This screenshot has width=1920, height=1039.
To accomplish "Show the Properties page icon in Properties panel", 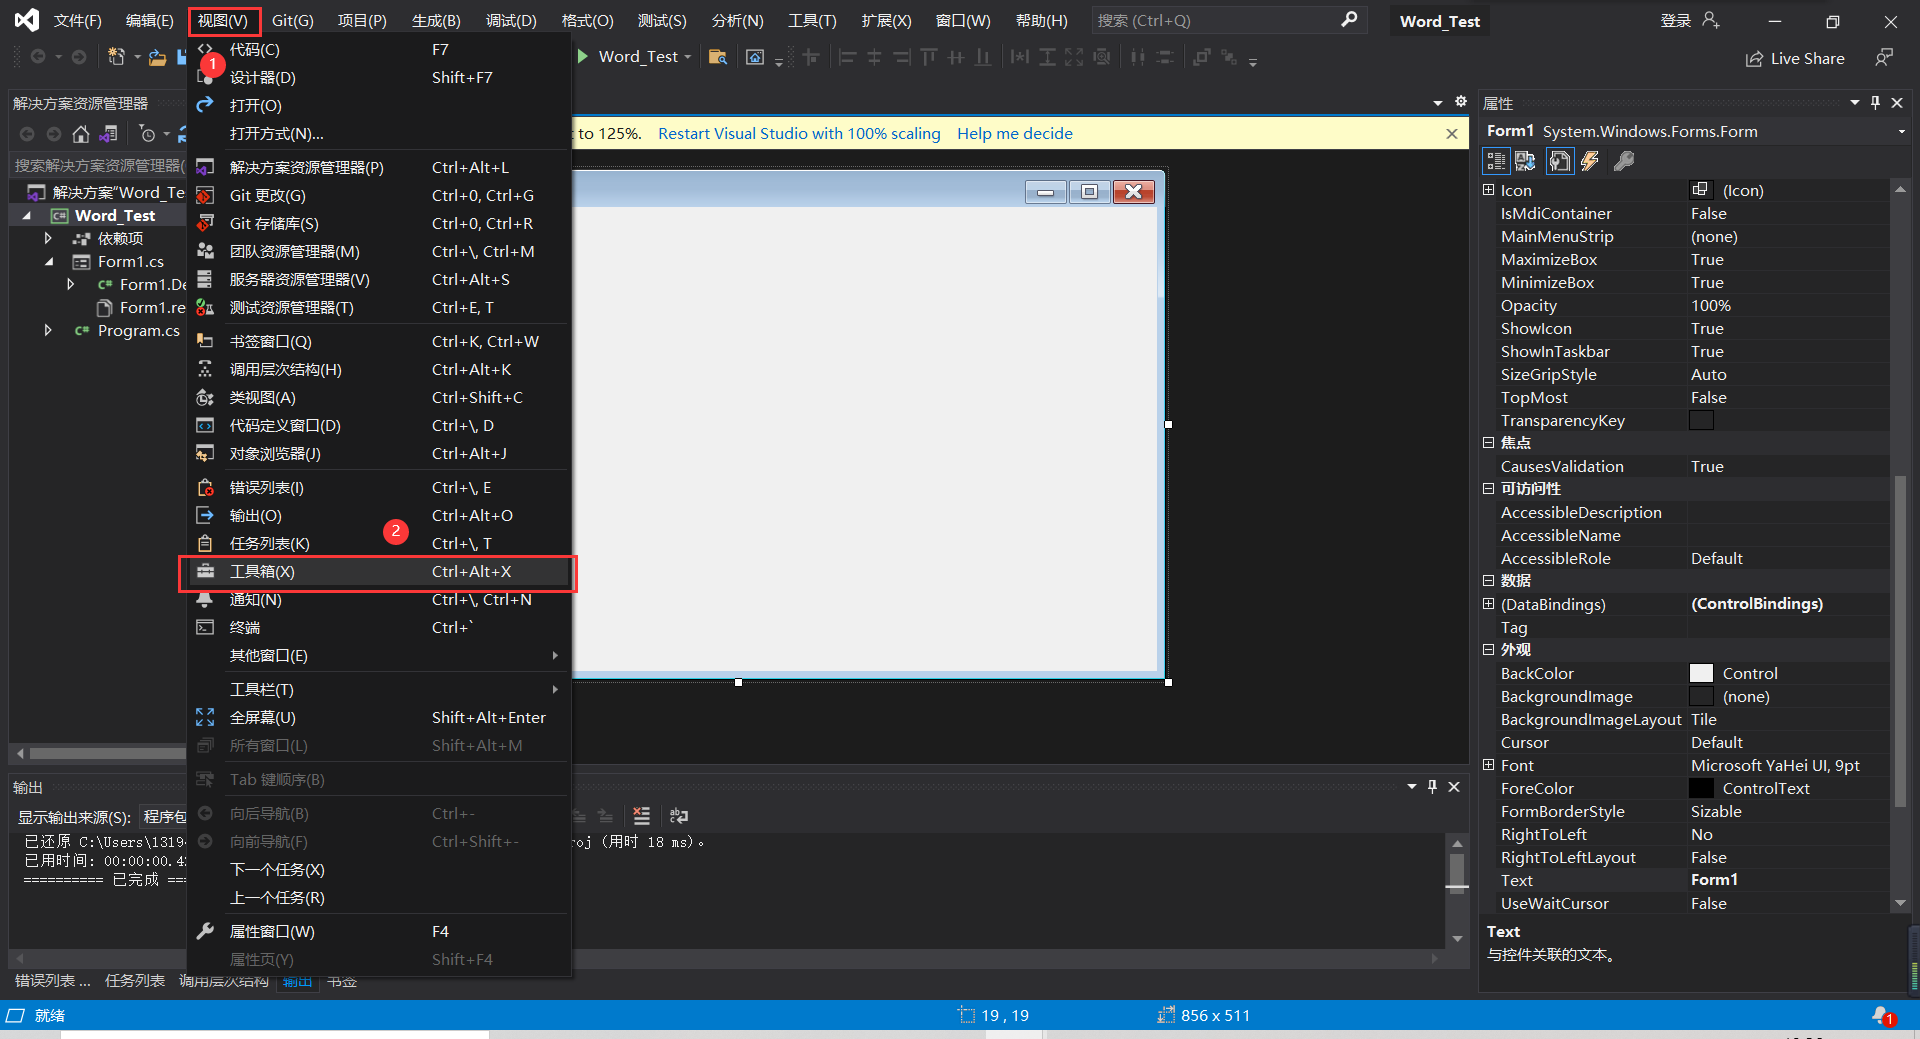I will click(x=1560, y=161).
